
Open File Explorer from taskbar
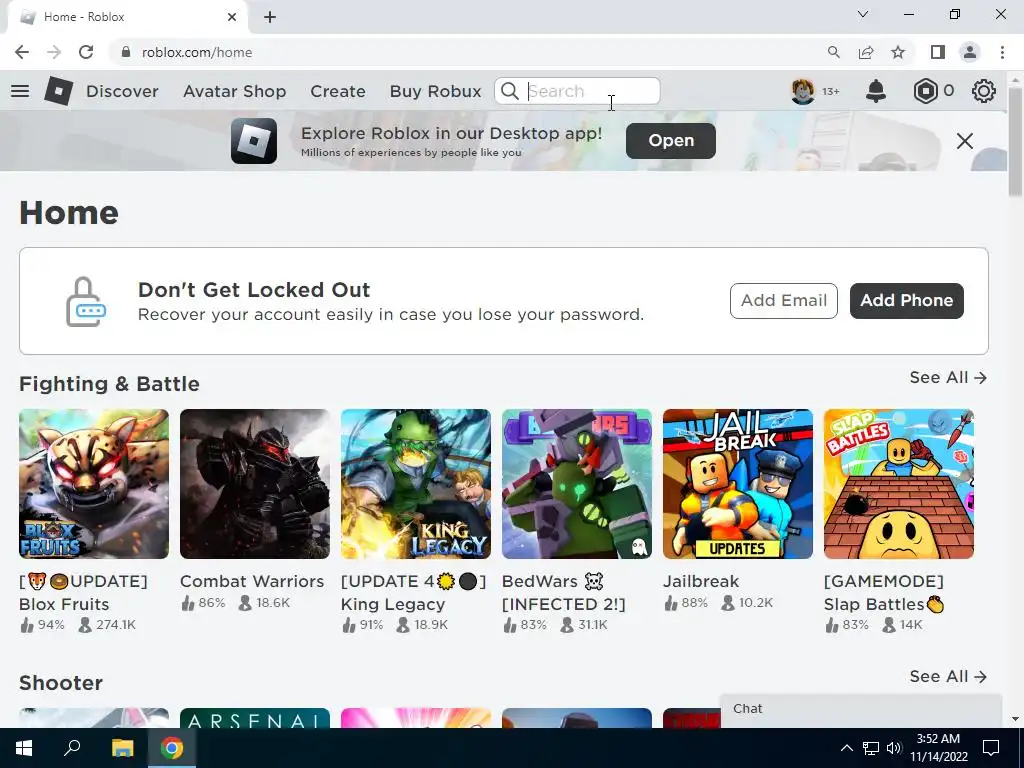122,748
